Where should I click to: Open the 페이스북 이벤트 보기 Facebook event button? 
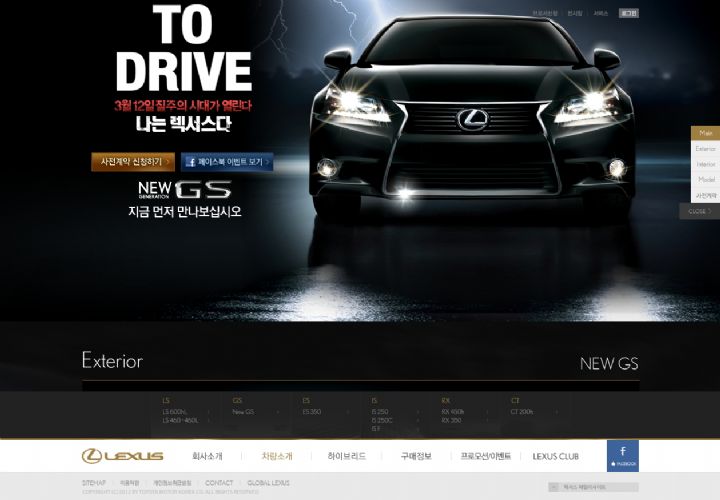227,161
